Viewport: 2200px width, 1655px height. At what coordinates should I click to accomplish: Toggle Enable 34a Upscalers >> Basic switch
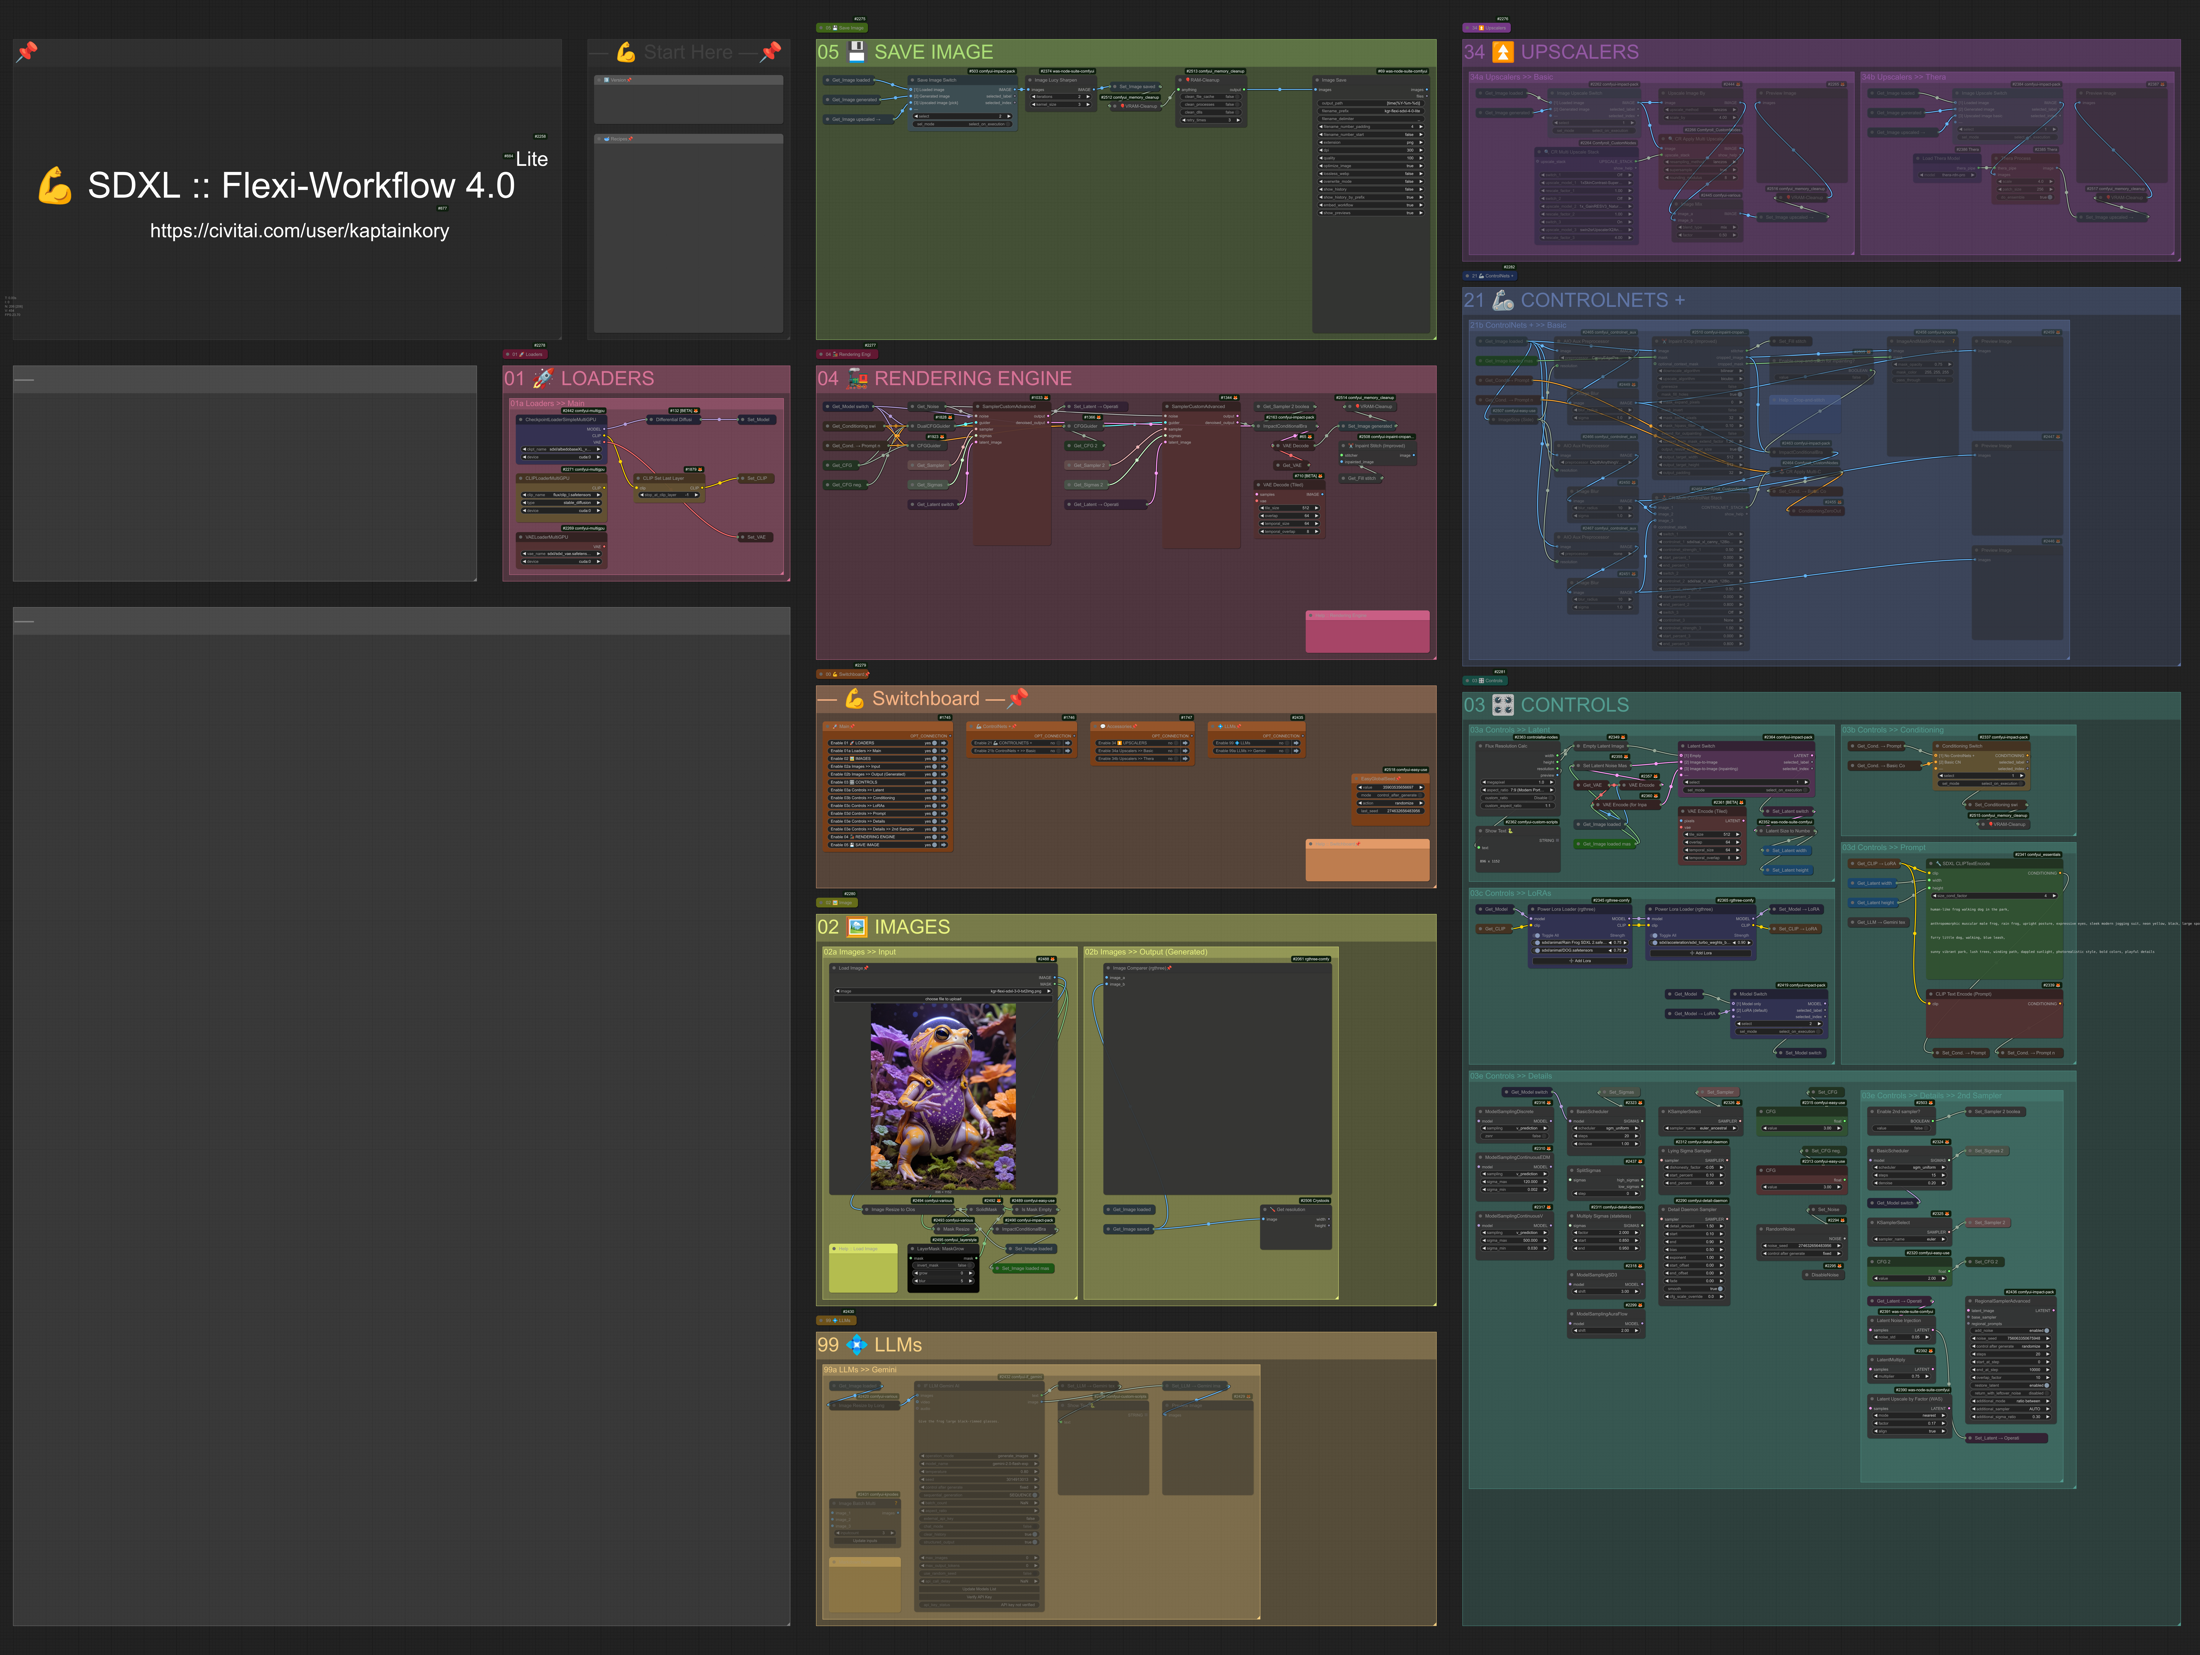tap(1176, 751)
